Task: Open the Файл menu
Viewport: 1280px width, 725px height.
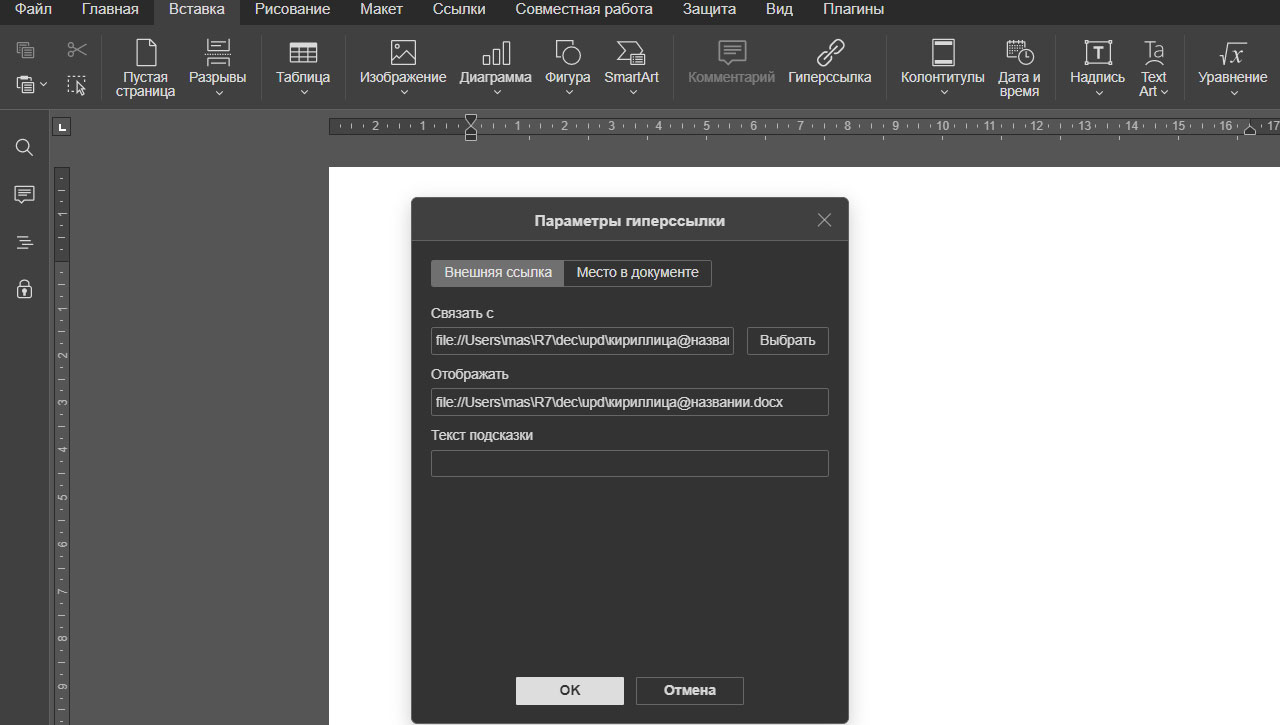Action: [33, 10]
